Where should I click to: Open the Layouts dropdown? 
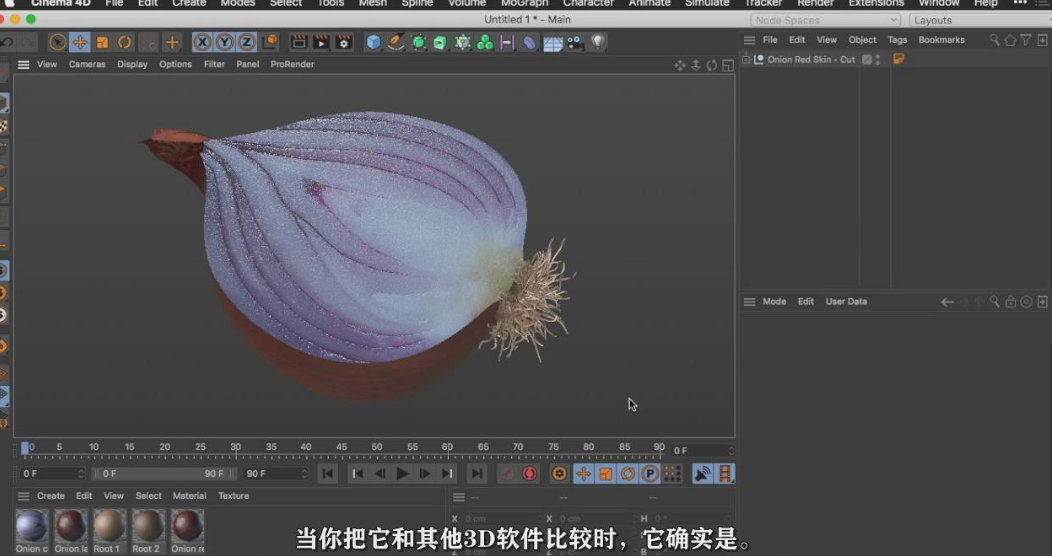[x=975, y=20]
